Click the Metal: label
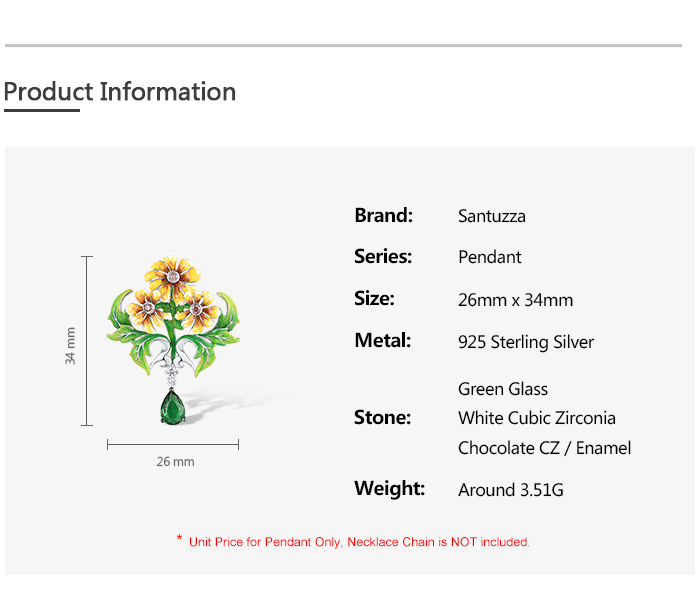 383,341
